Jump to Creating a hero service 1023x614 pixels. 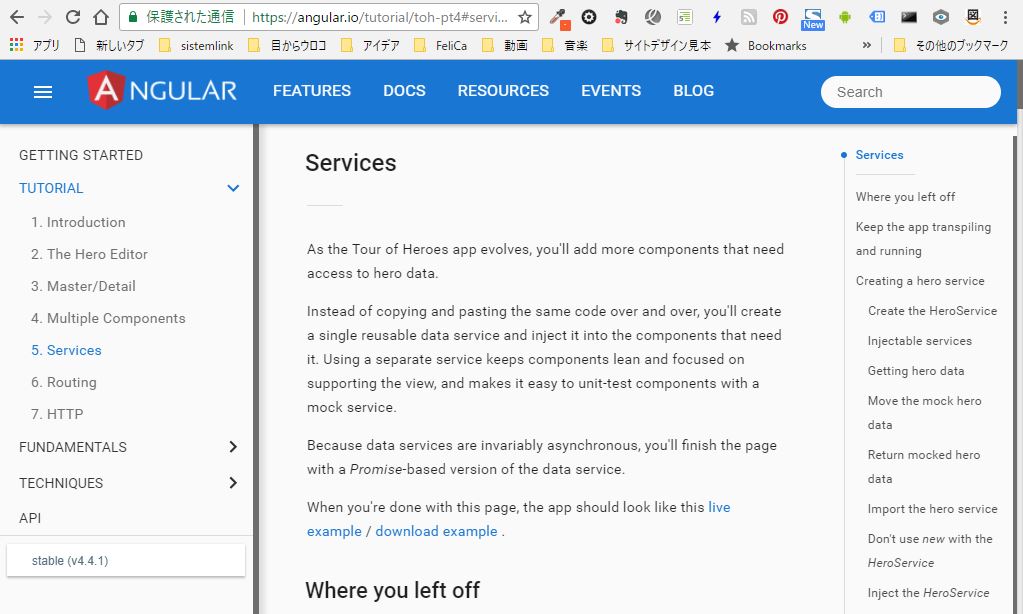[x=920, y=281]
